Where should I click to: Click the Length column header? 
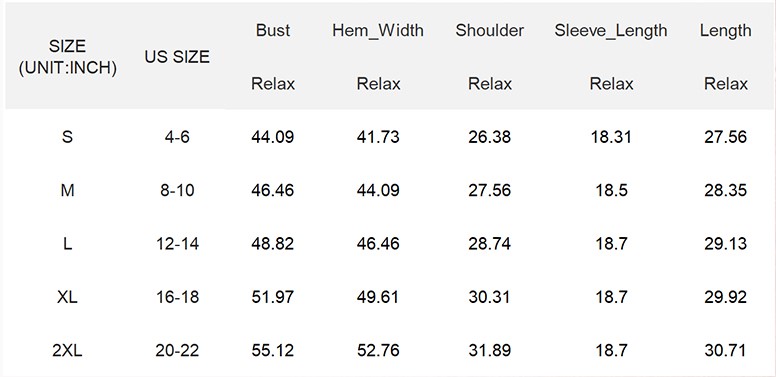tap(726, 31)
